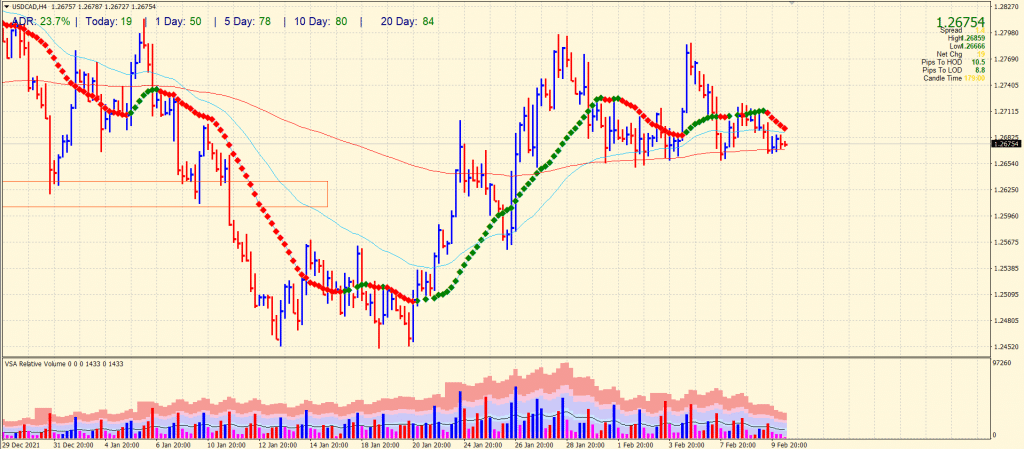The width and height of the screenshot is (1024, 449).
Task: Click the 1.26250 price axis label
Action: (1004, 190)
